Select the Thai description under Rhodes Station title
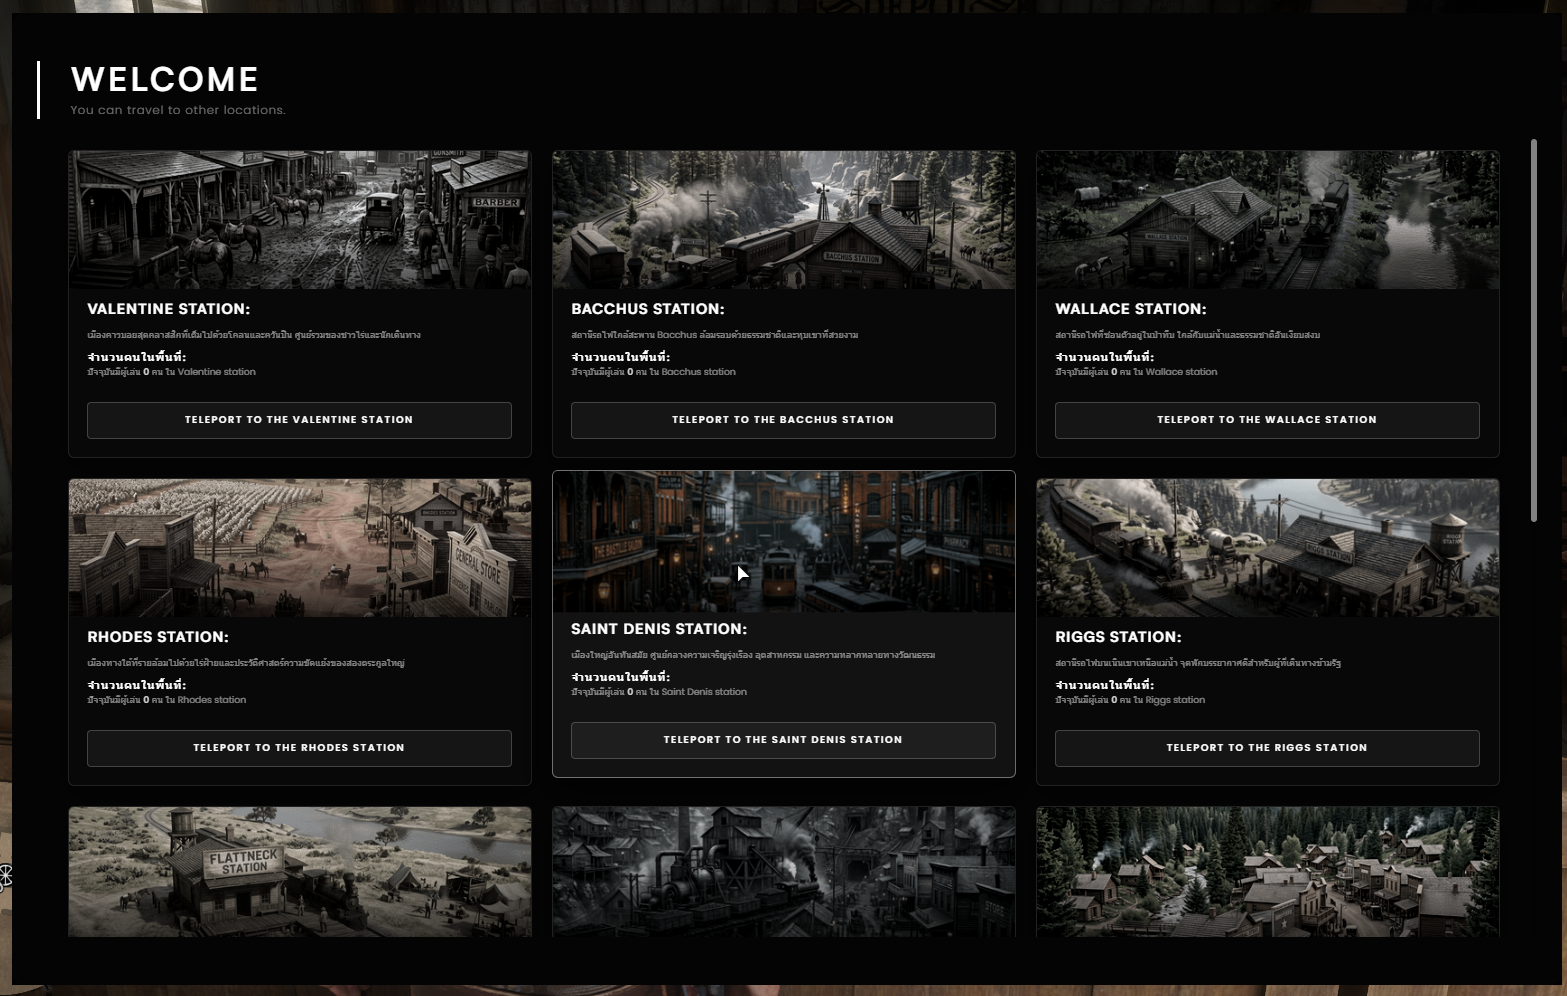This screenshot has width=1567, height=996. [246, 663]
